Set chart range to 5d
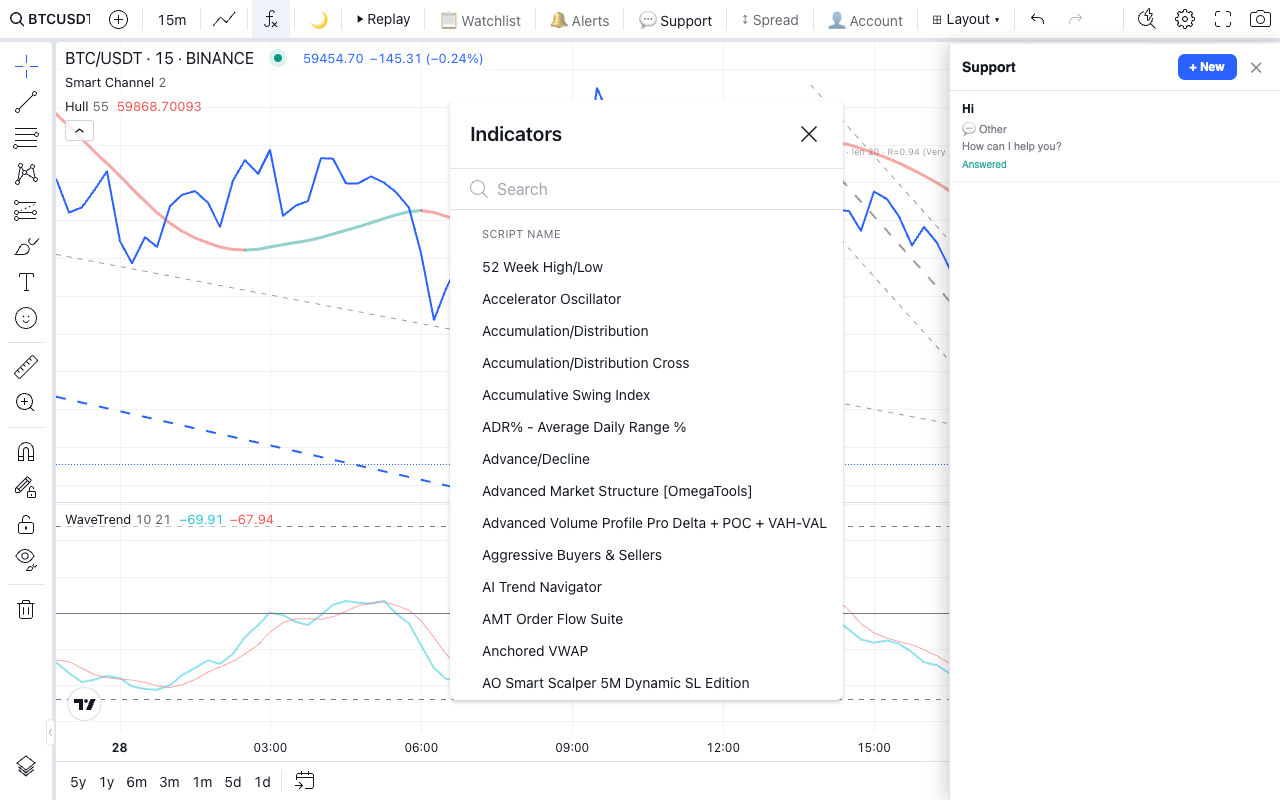The image size is (1280, 800). pos(233,782)
